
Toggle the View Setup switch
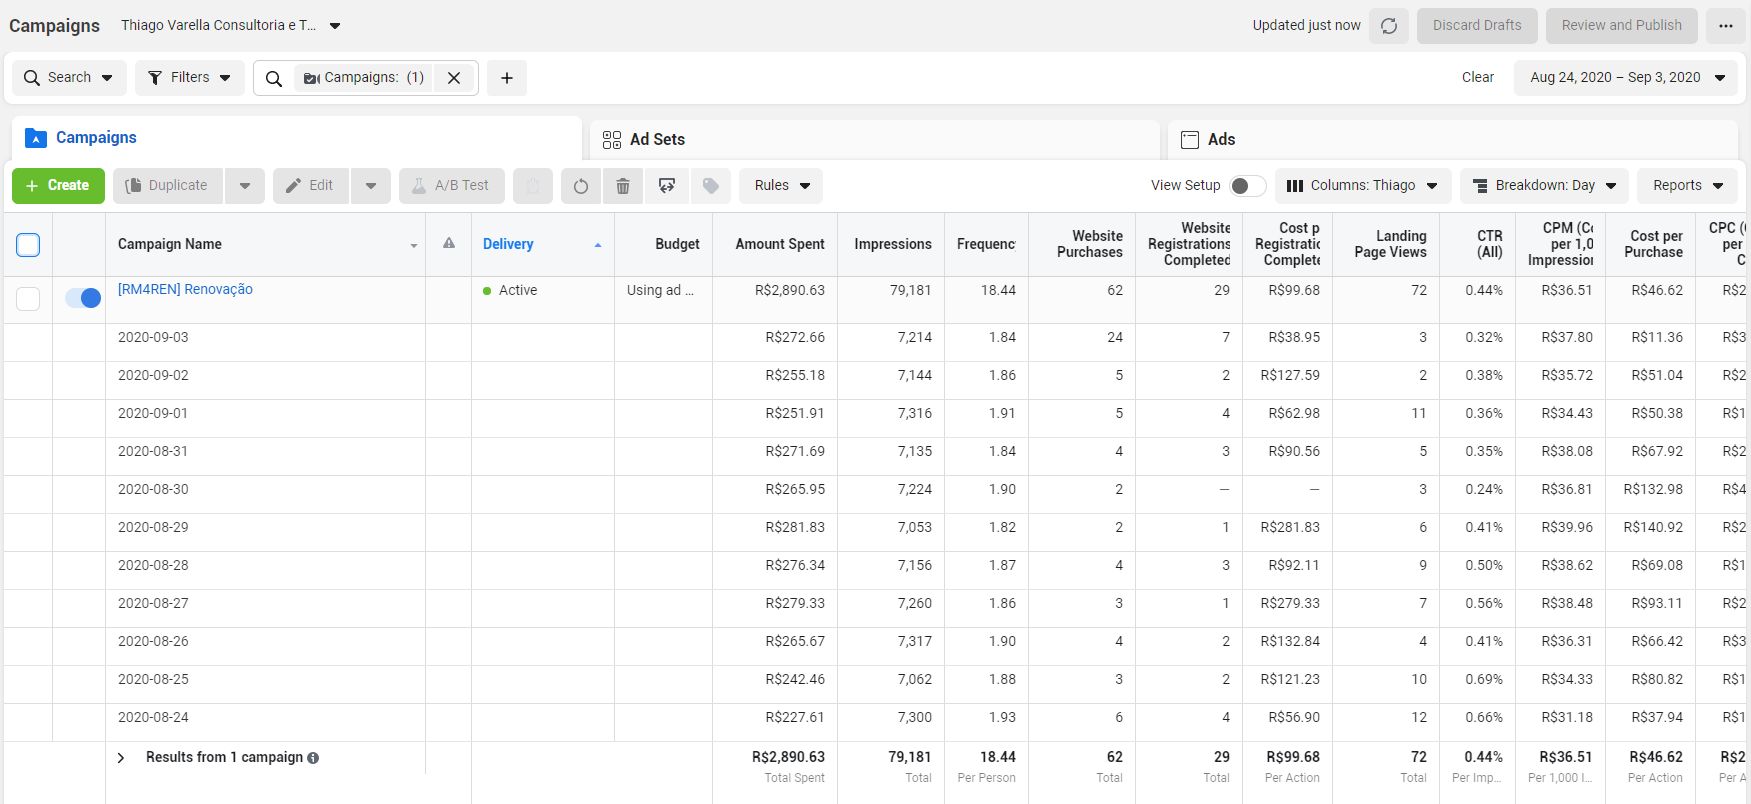pos(1247,186)
